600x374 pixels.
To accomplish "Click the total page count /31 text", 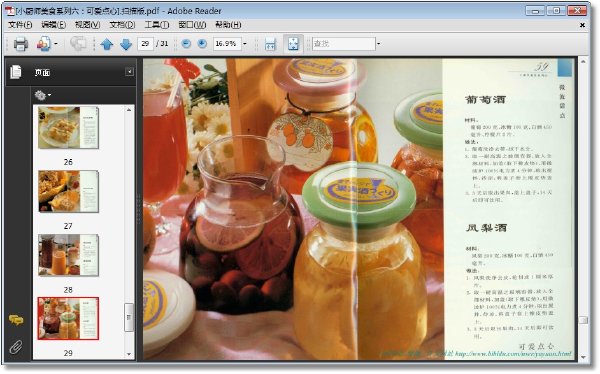I will (x=162, y=44).
